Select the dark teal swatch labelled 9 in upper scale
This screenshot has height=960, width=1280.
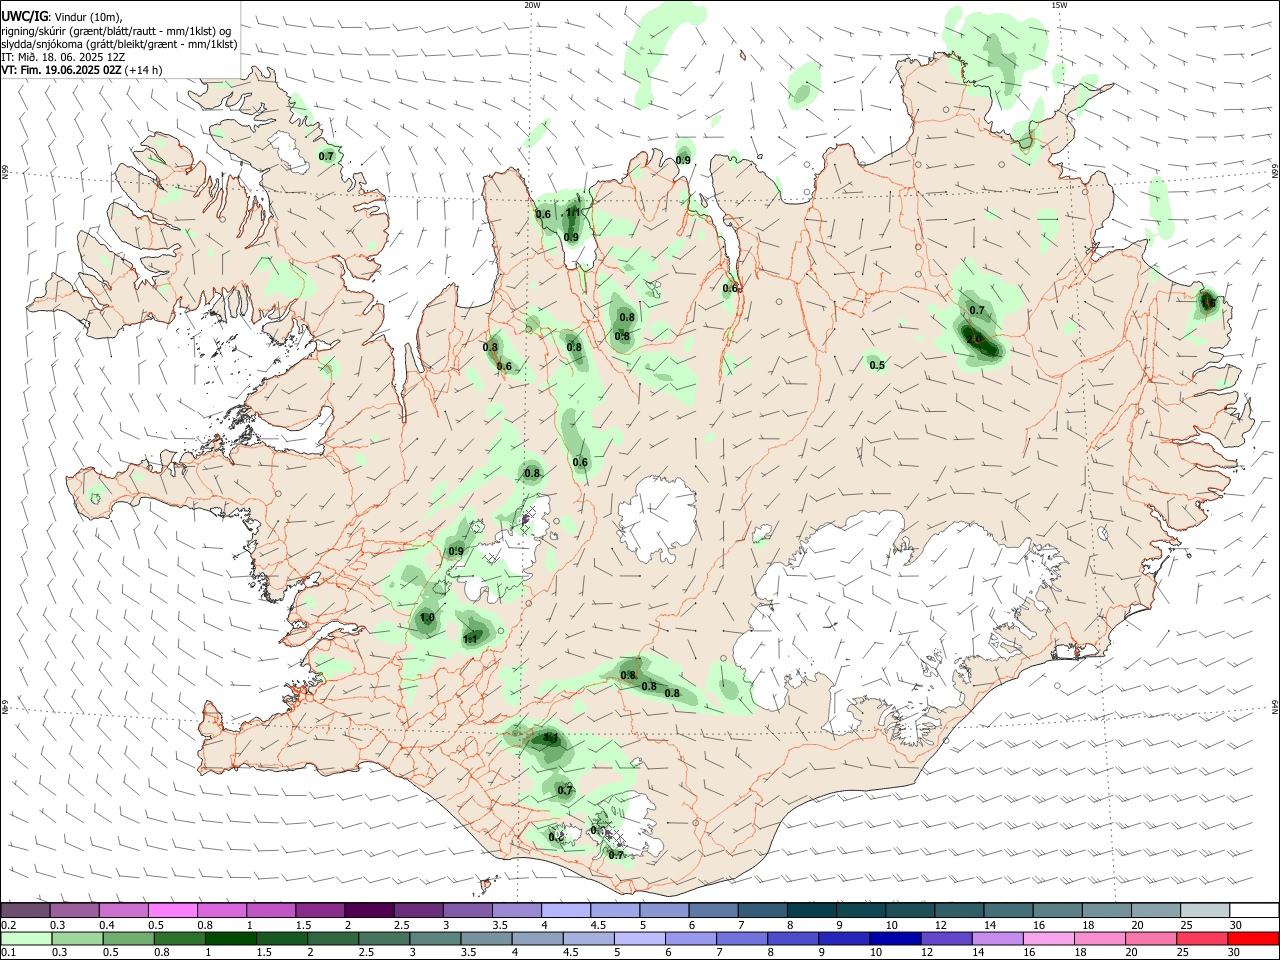click(x=860, y=910)
